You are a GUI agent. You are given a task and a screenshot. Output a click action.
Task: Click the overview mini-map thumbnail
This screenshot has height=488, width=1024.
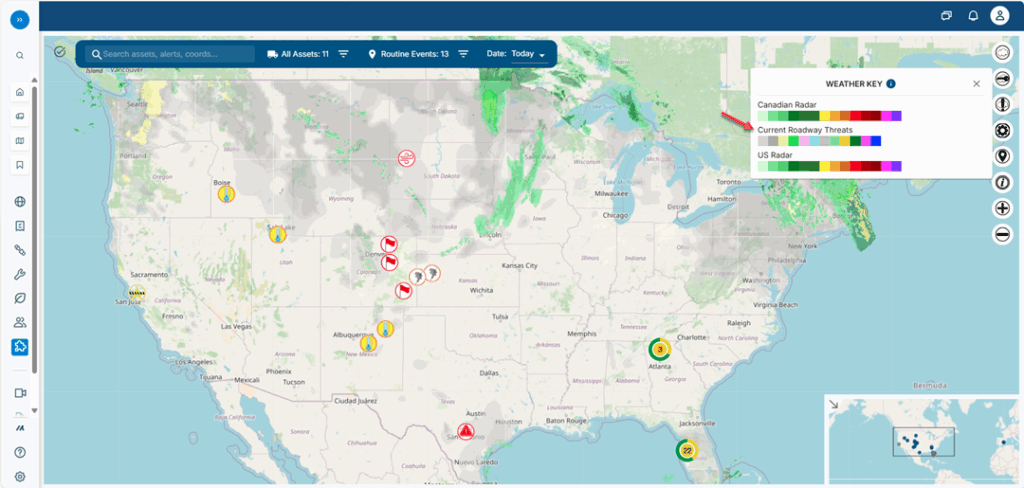pos(923,441)
